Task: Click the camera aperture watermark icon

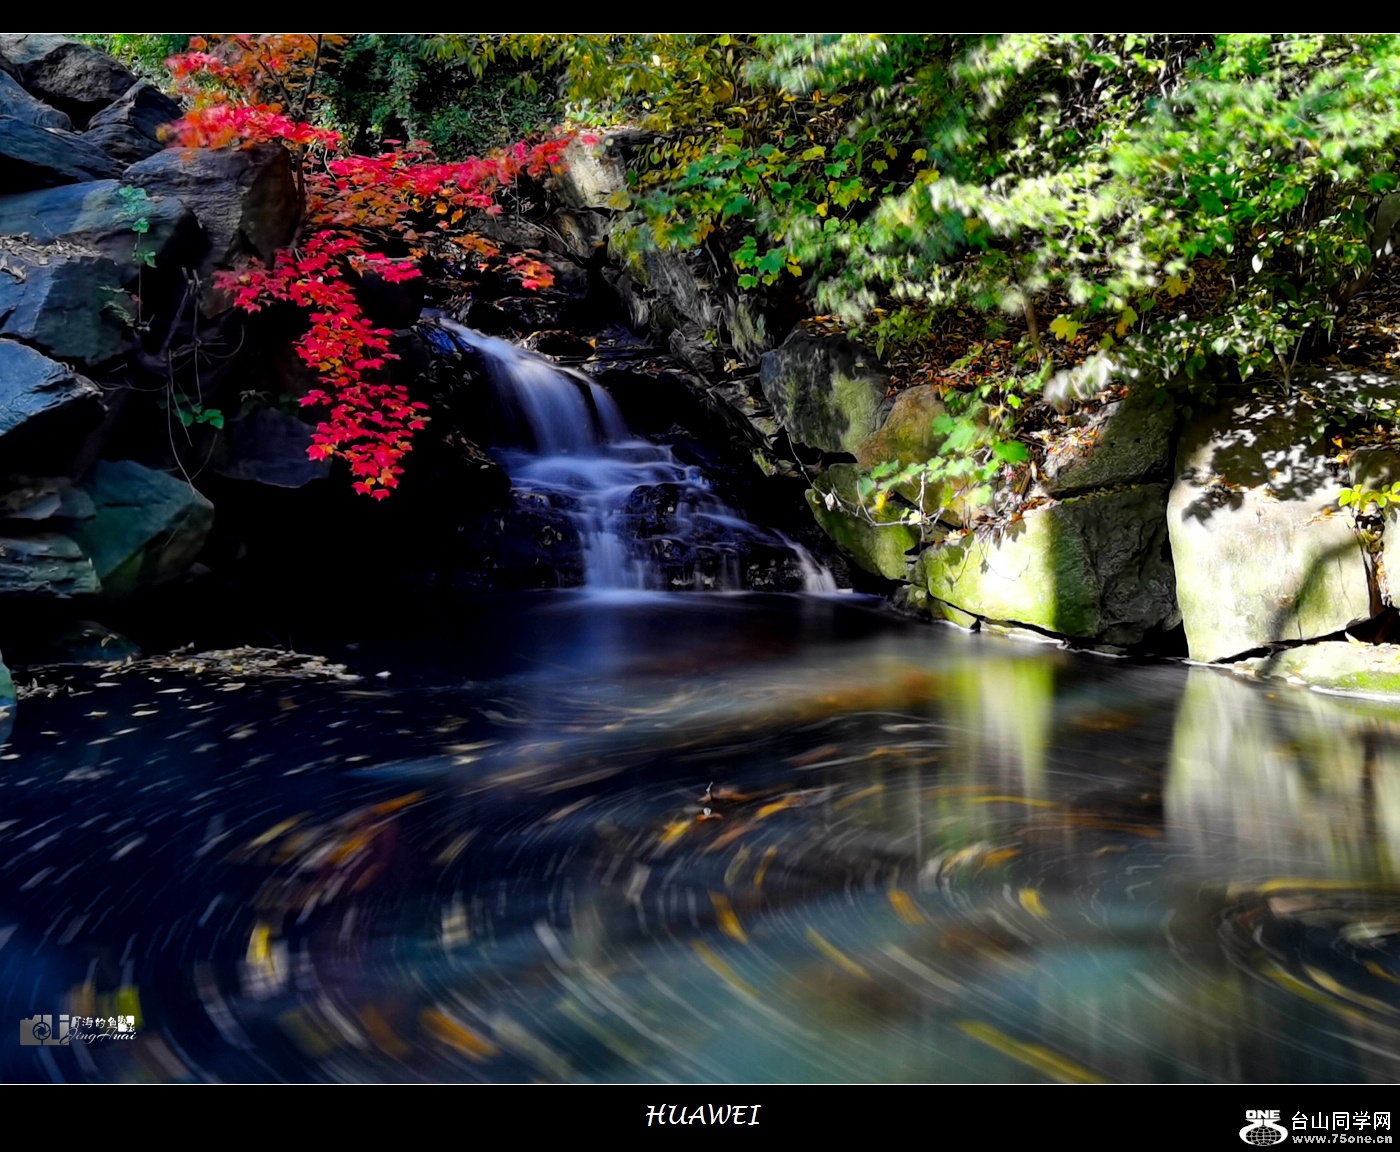Action: click(x=43, y=1029)
